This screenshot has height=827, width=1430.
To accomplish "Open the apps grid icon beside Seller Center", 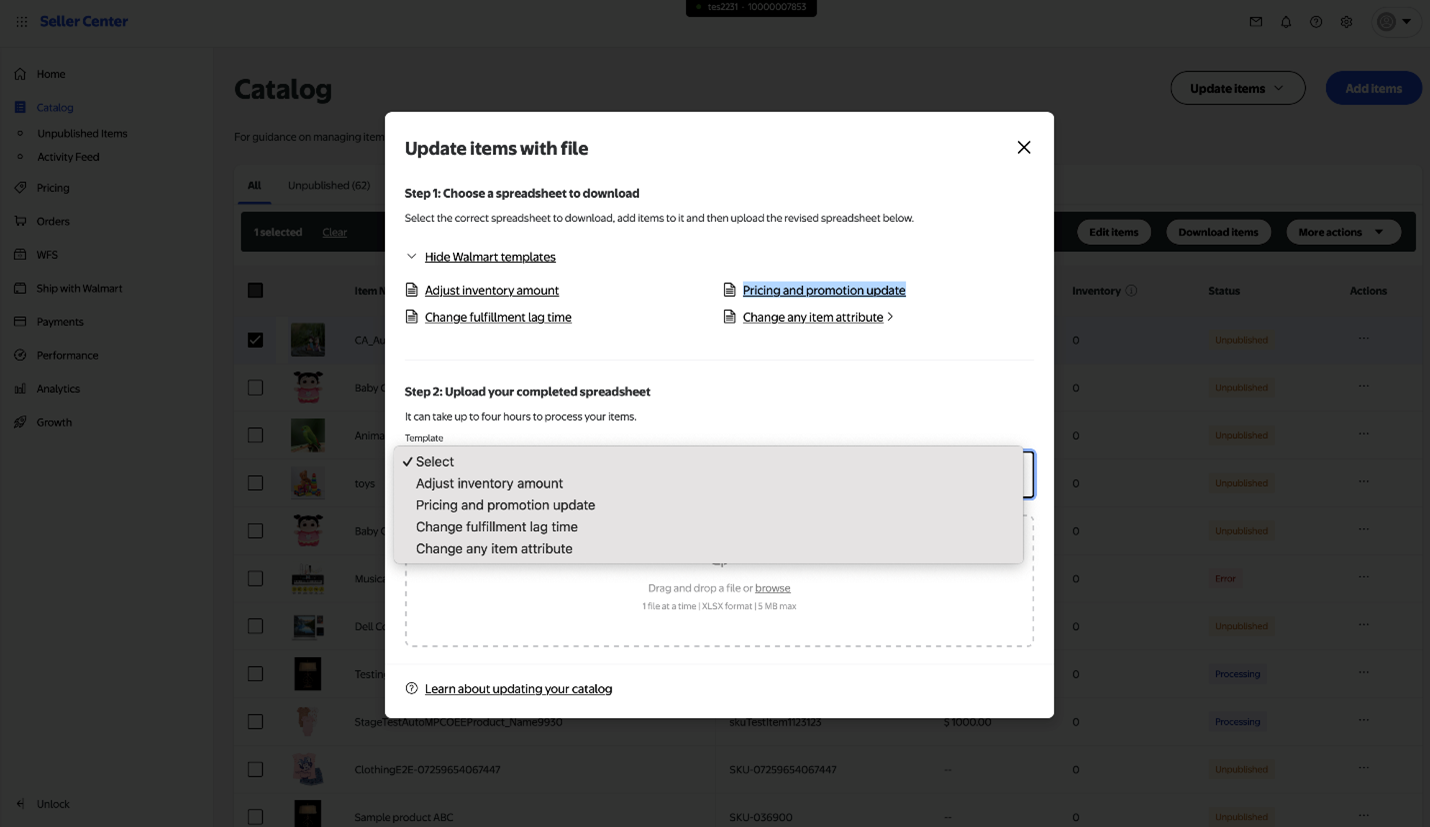I will pos(22,22).
